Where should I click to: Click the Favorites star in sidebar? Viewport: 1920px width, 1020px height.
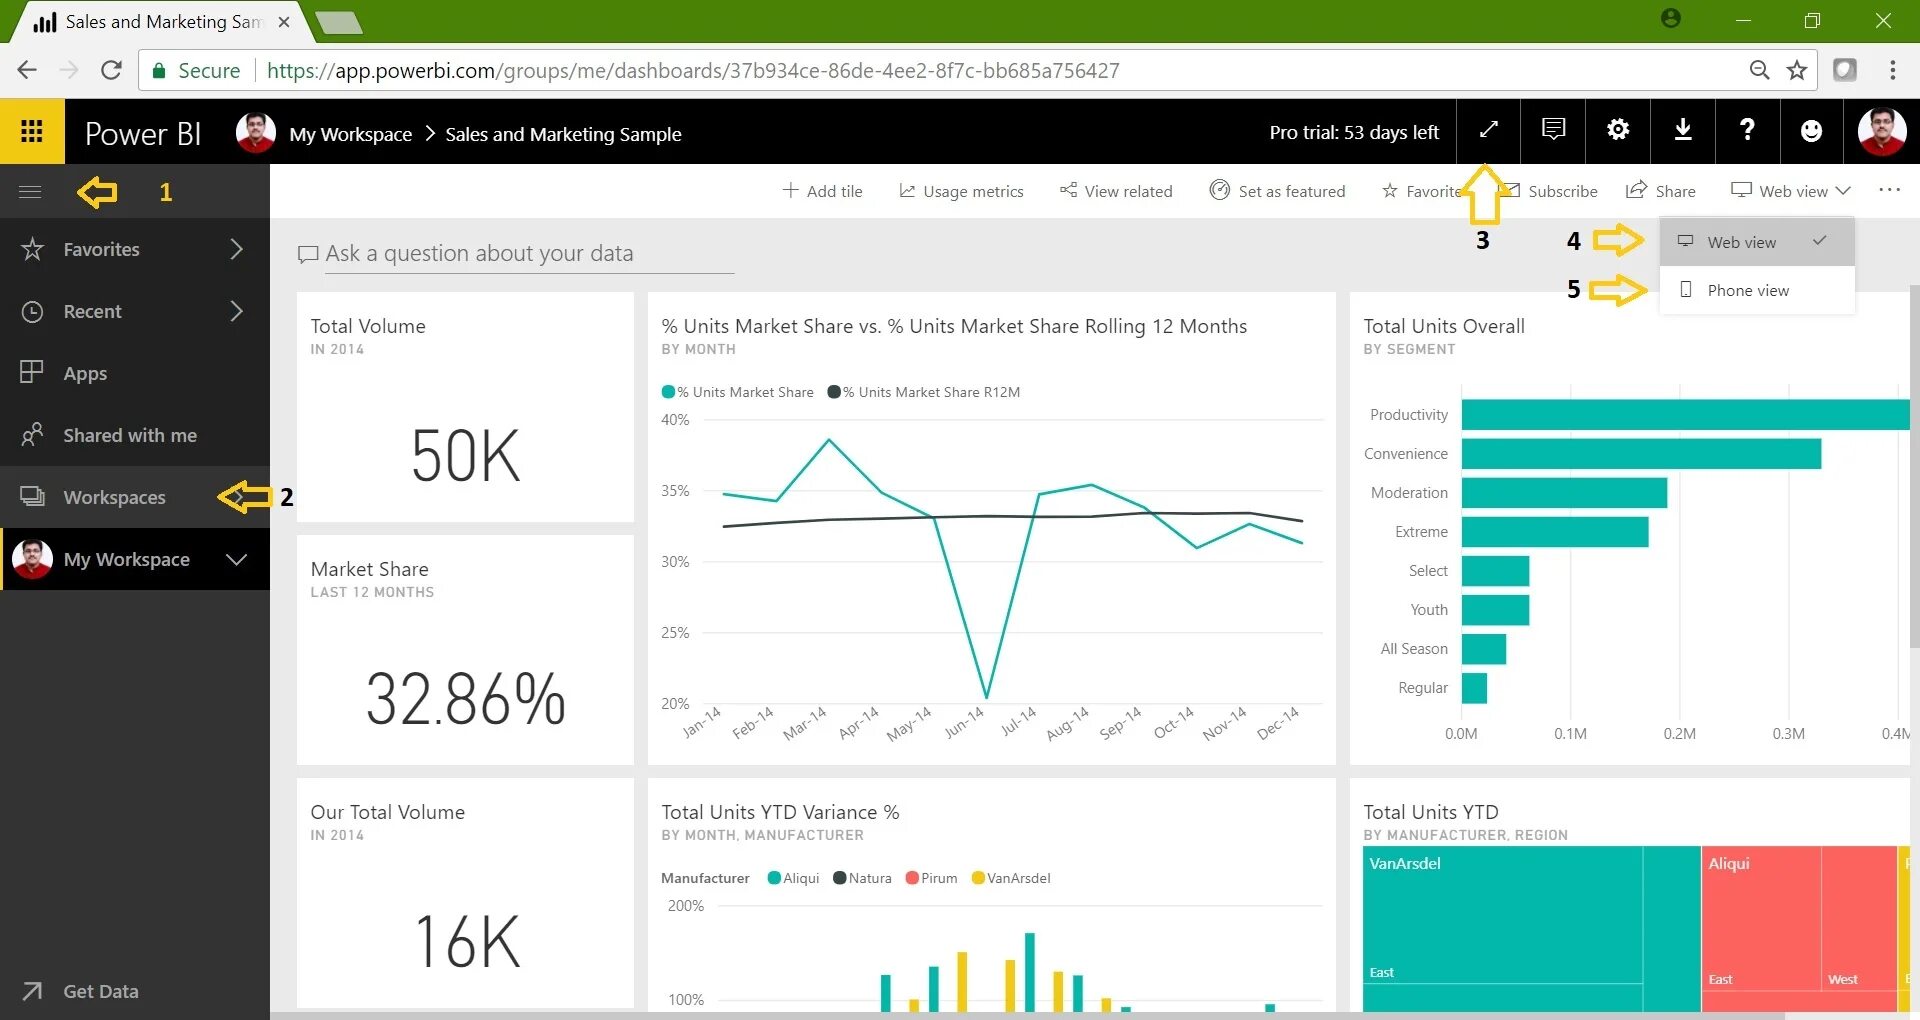[x=32, y=249]
